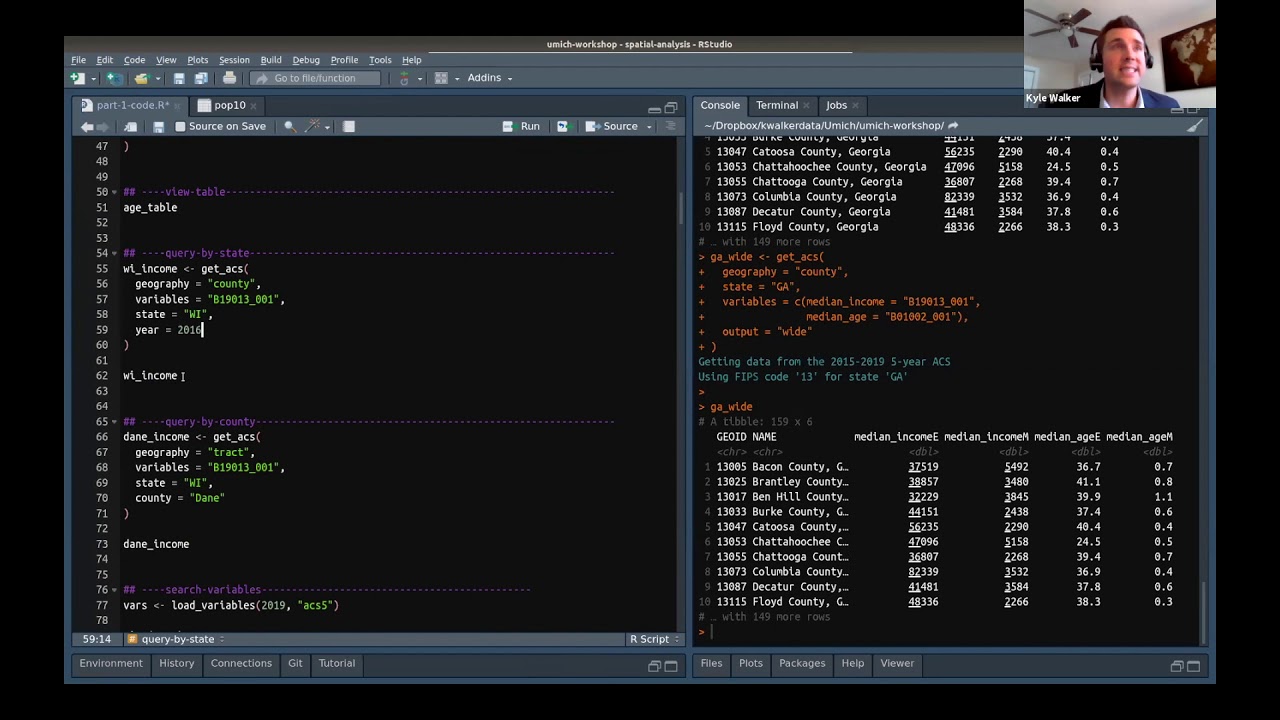Open the Build menu
1280x720 pixels.
271,60
